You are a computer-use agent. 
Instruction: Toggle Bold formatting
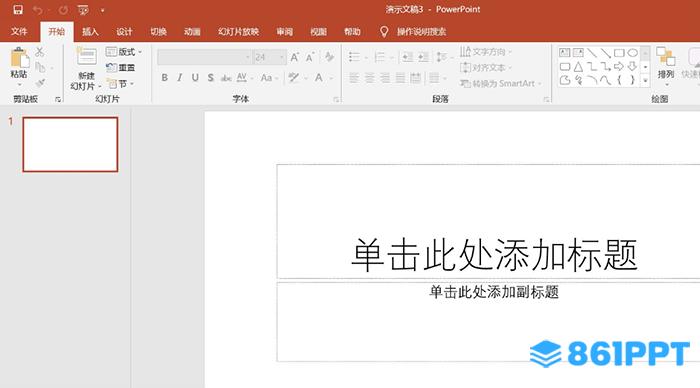point(165,78)
